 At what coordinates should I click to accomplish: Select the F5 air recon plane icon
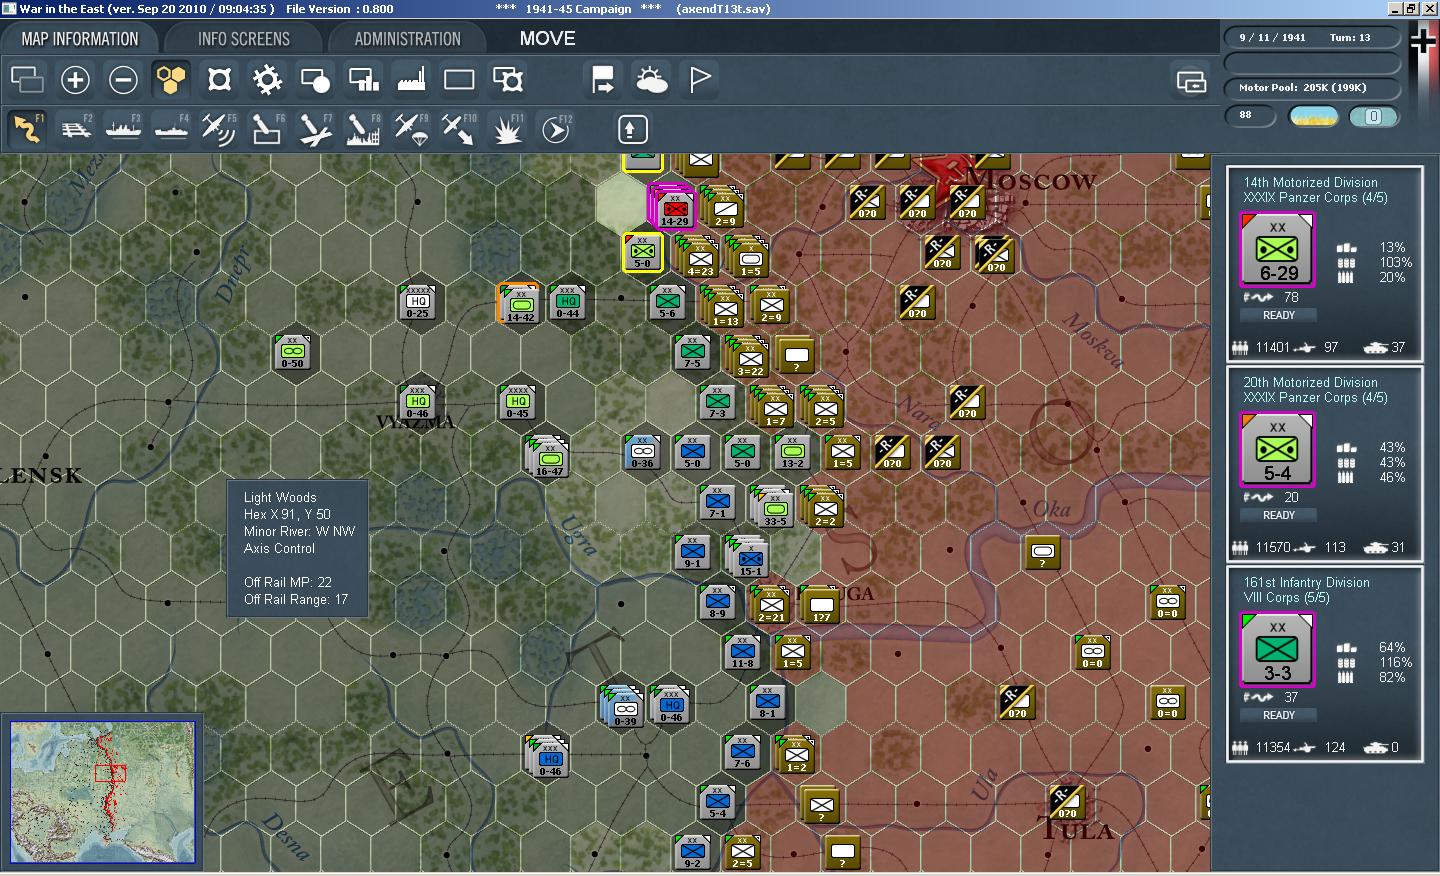pos(219,128)
